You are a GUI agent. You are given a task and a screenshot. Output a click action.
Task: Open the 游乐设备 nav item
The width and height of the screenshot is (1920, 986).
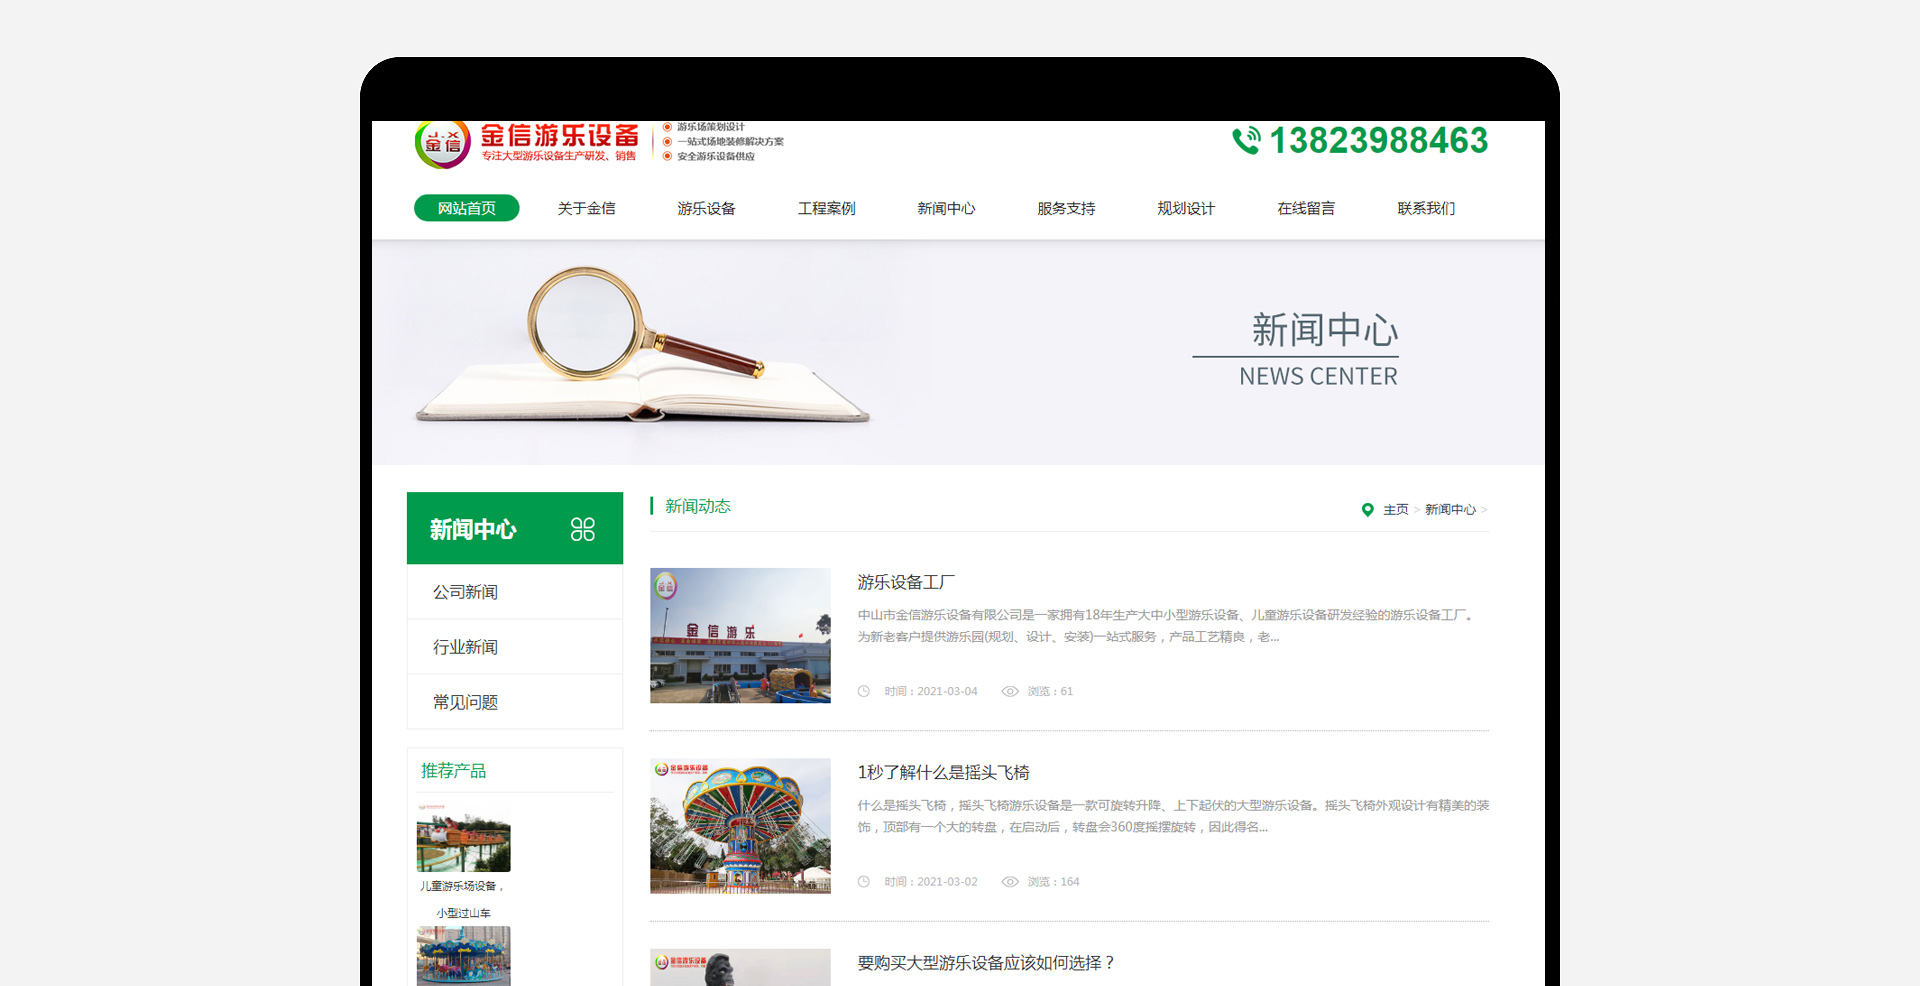click(706, 208)
